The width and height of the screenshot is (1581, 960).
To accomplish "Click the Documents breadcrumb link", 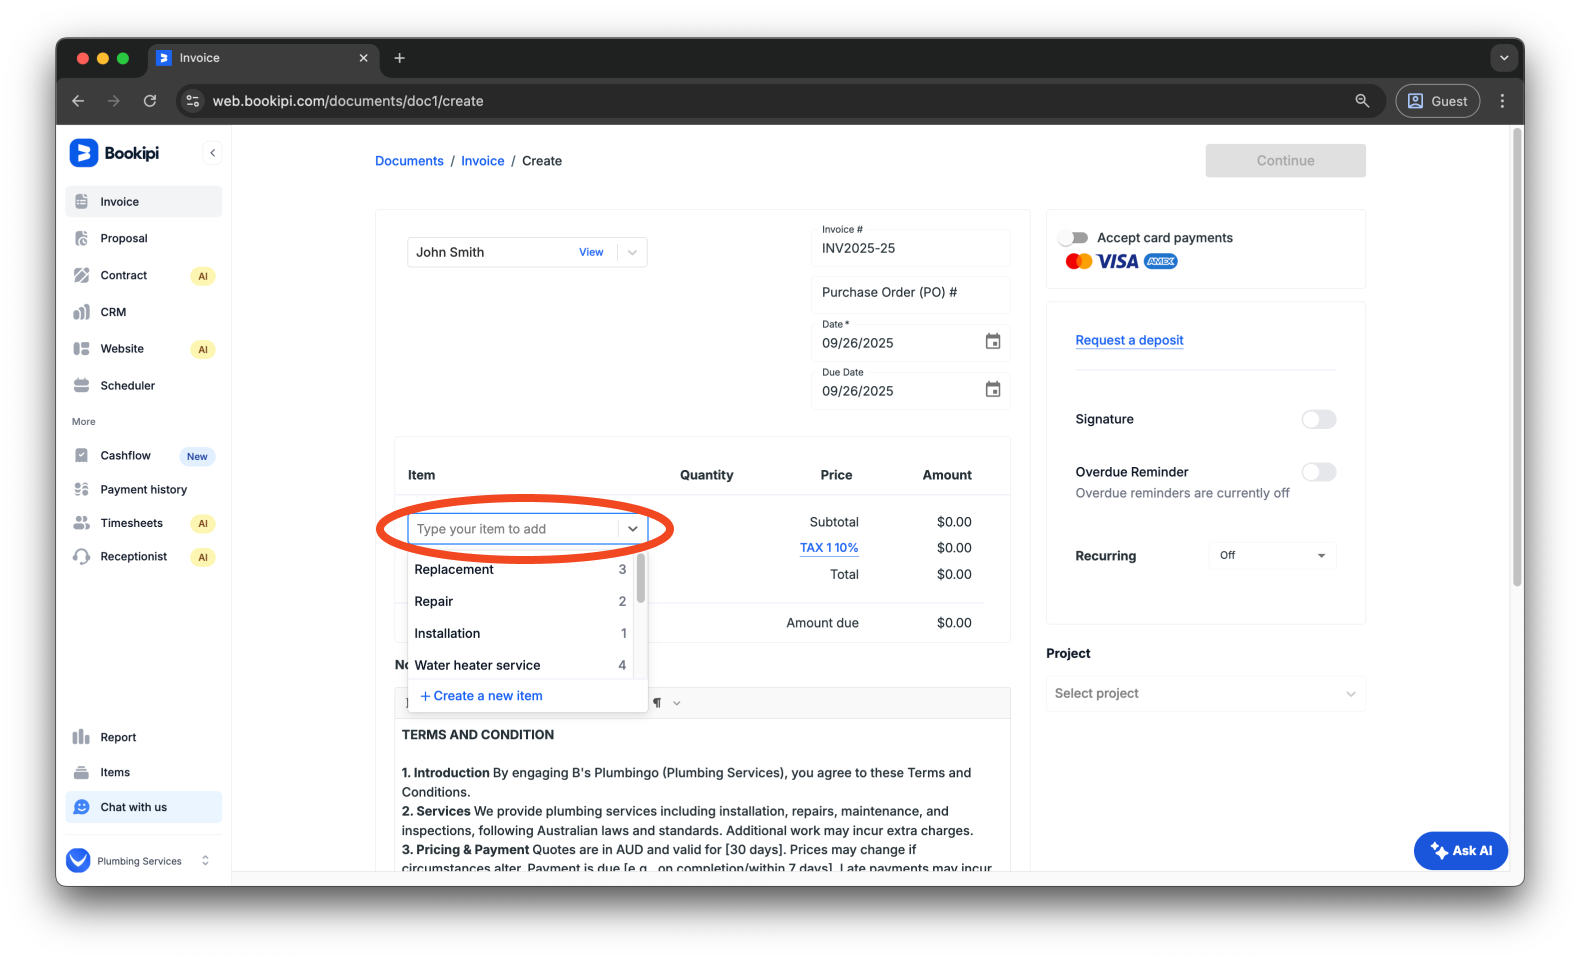I will coord(409,161).
